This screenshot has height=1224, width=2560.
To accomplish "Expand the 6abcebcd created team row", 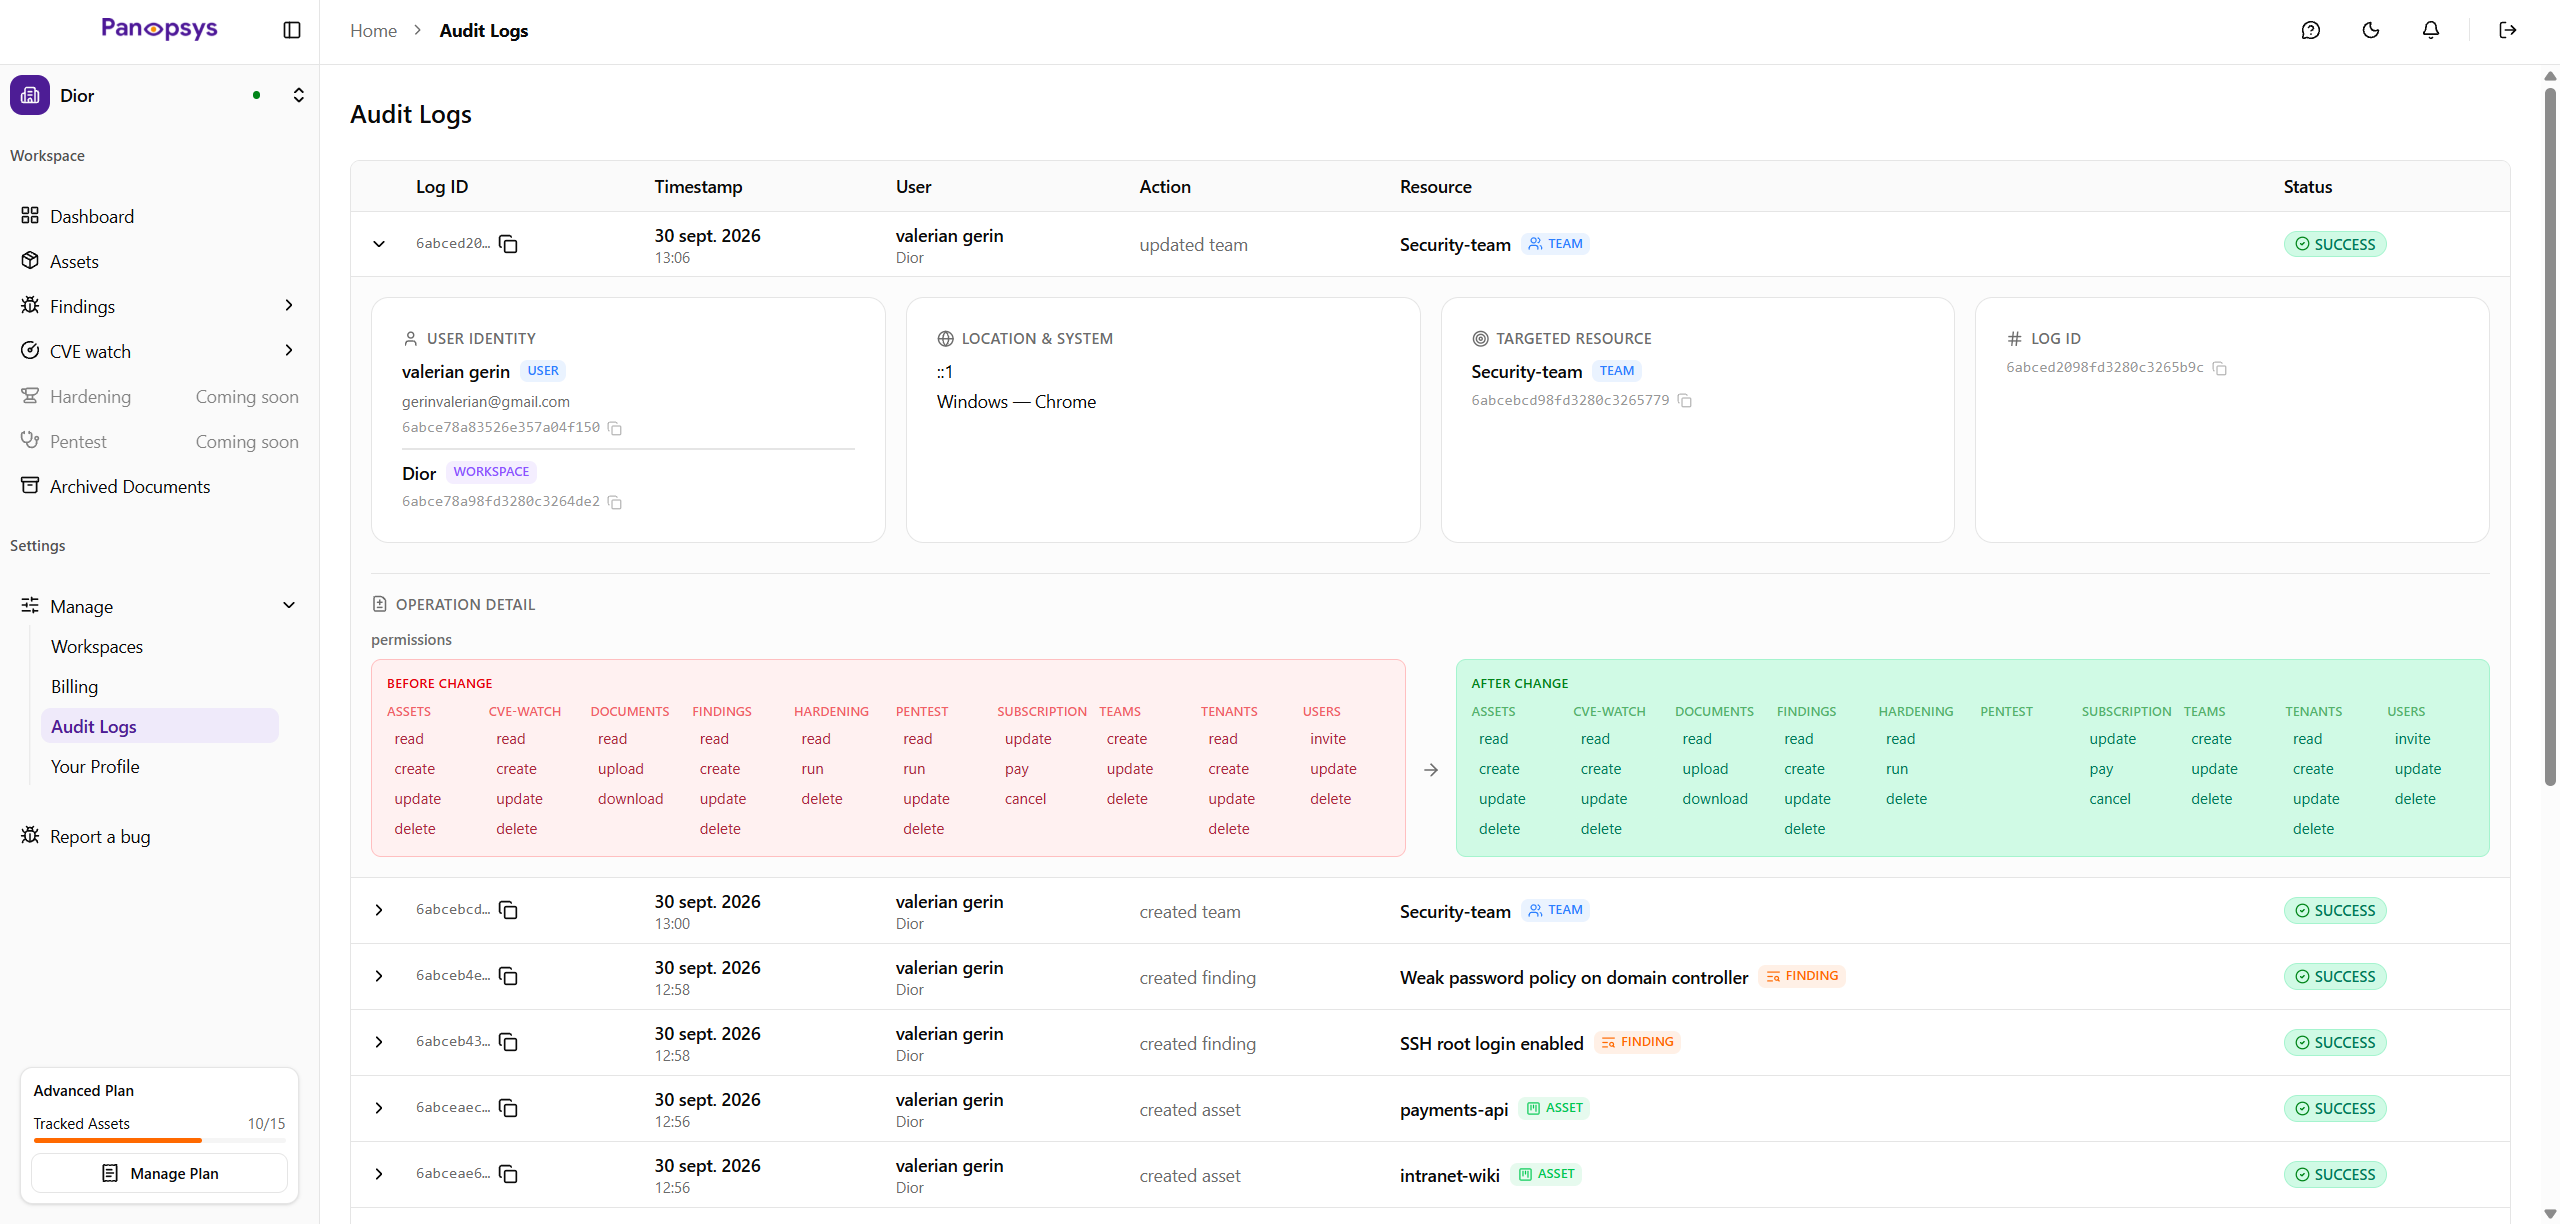I will pyautogui.click(x=379, y=910).
